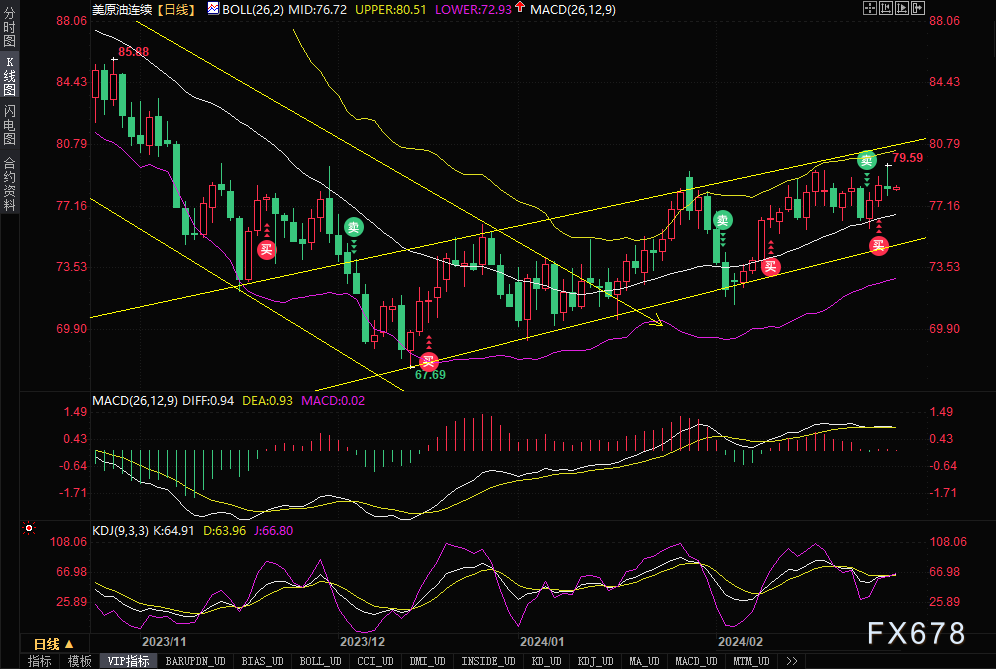This screenshot has height=669, width=996.
Task: Select the CCI_UD indicator tab
Action: [x=375, y=661]
